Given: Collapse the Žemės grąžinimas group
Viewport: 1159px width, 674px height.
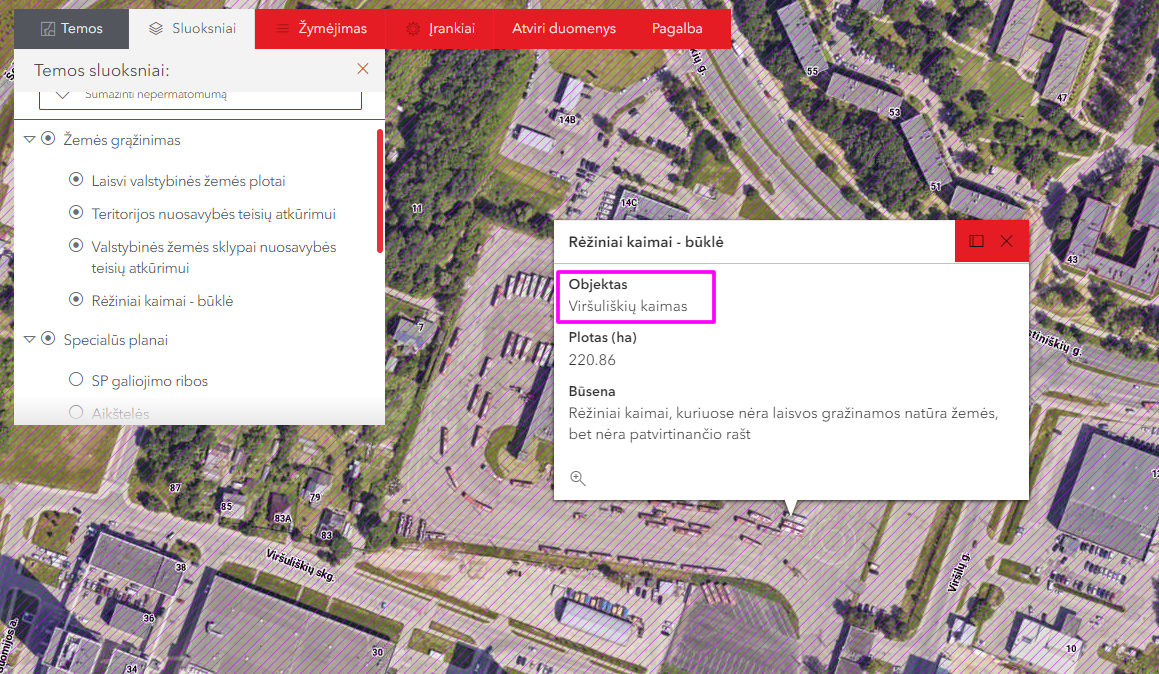Looking at the screenshot, I should tap(29, 140).
